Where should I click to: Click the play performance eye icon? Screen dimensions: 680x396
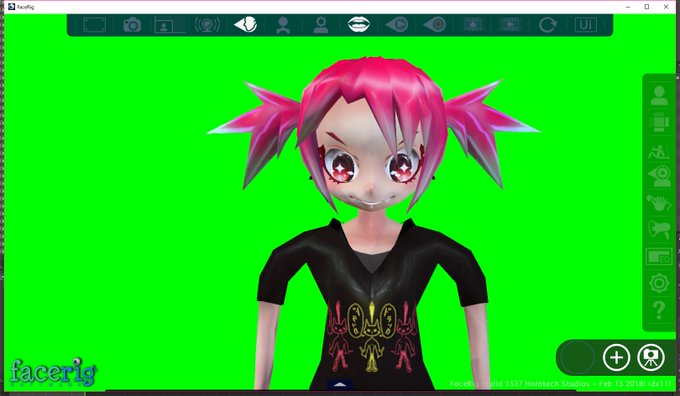coord(397,25)
